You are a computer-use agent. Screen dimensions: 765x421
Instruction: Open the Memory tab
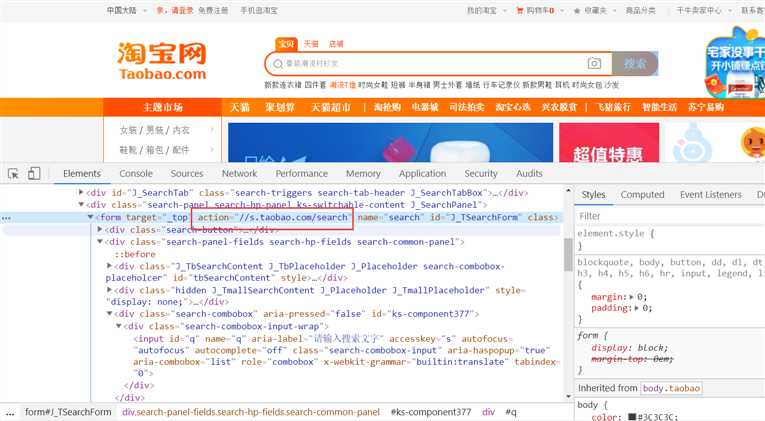pyautogui.click(x=363, y=174)
